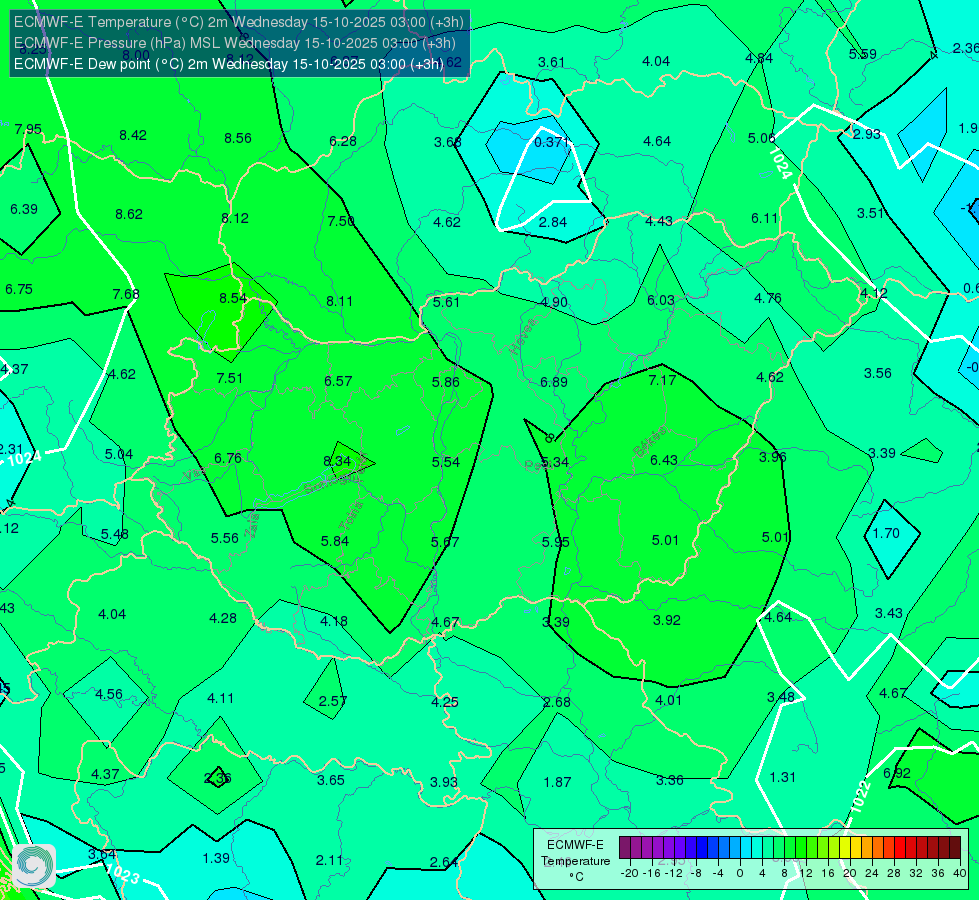
Task: Click the 4.01 temperature value
Action: [x=669, y=700]
